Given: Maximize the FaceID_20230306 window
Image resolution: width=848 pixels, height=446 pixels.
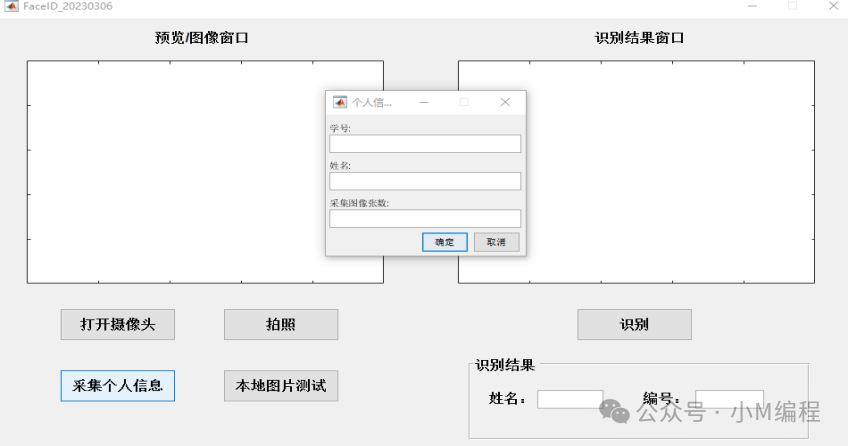Looking at the screenshot, I should [792, 6].
